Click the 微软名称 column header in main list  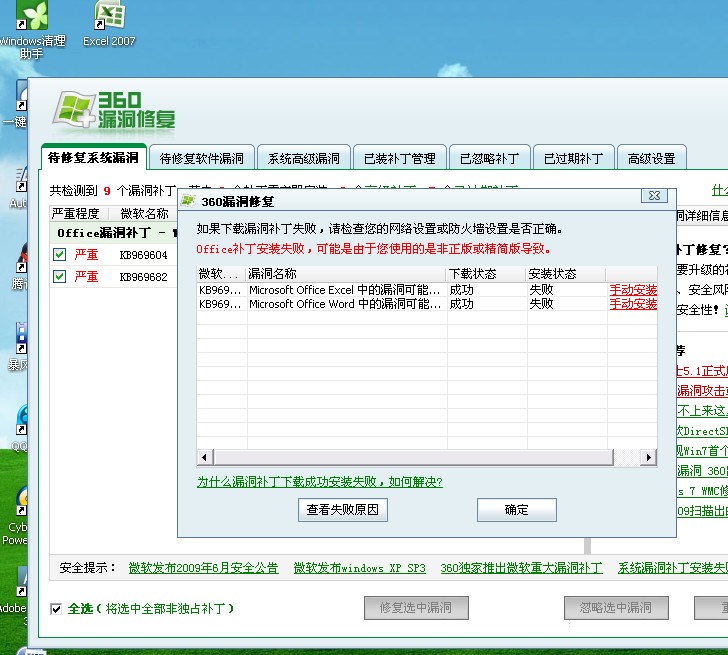click(x=144, y=214)
